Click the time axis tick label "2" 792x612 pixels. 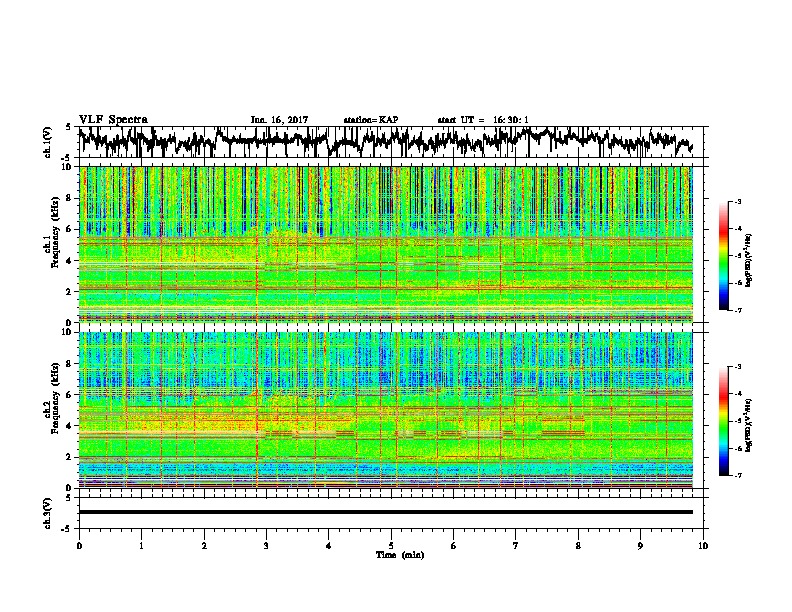(204, 546)
